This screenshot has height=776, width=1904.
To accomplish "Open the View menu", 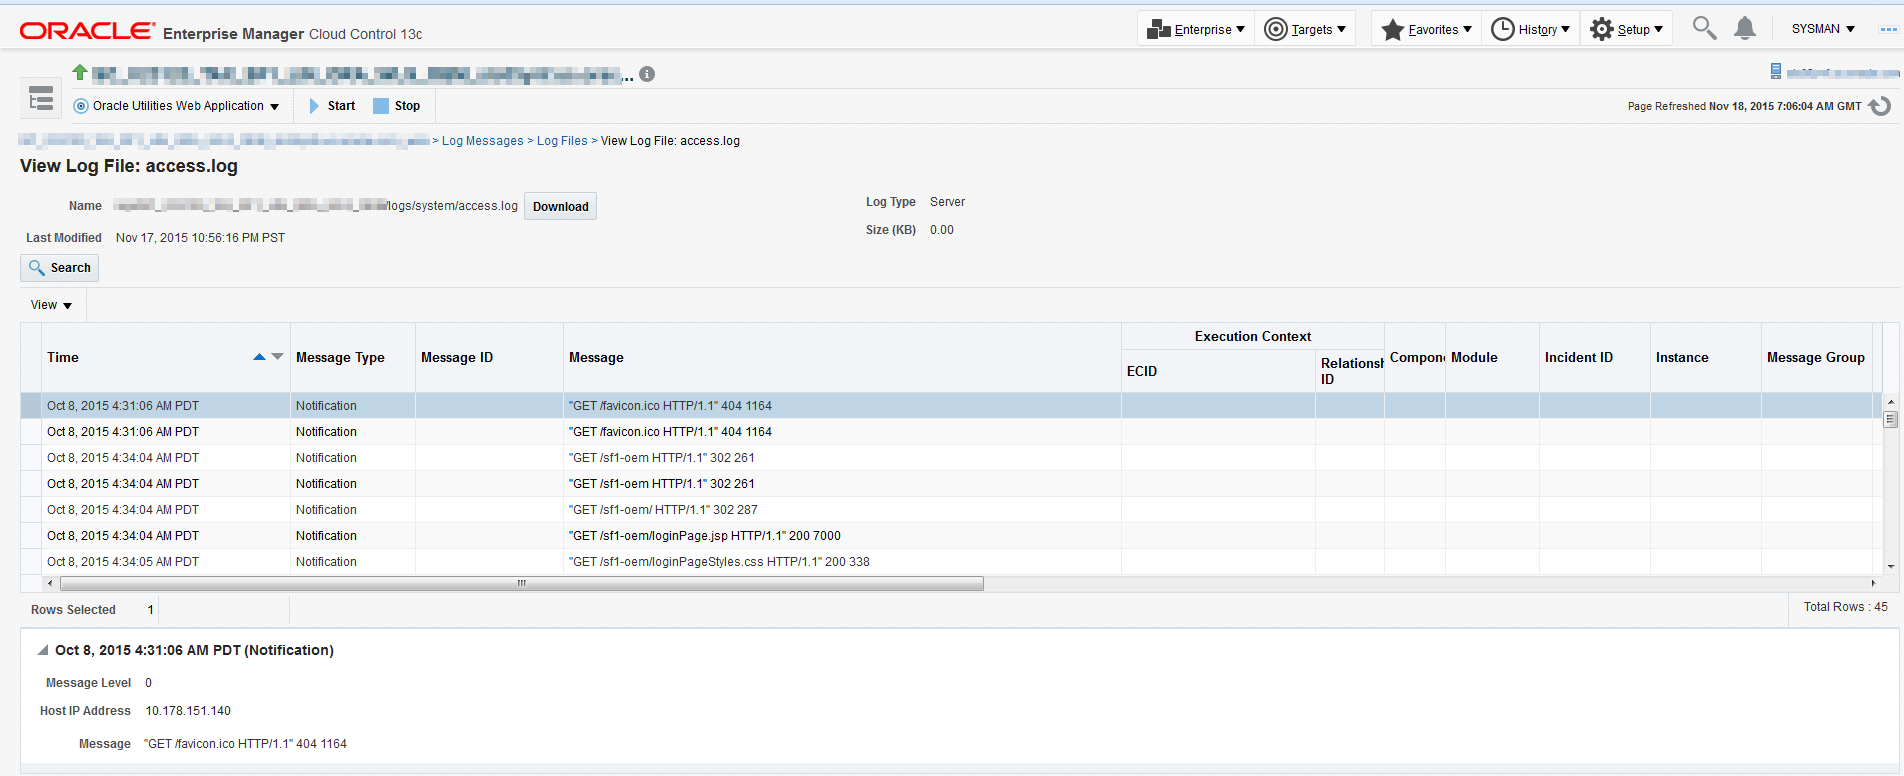I will pos(51,305).
